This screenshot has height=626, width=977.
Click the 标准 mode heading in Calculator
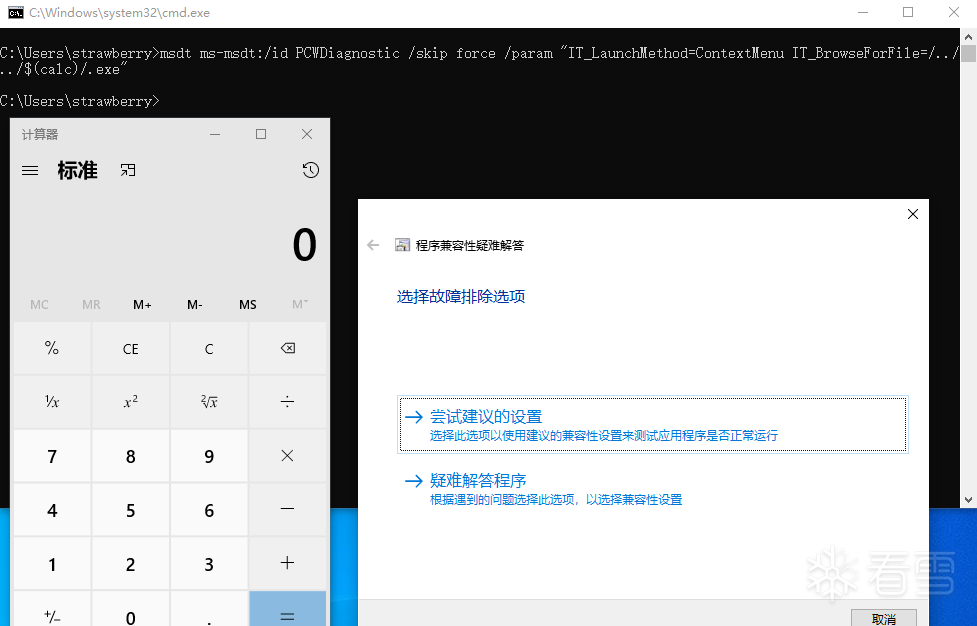pos(78,170)
